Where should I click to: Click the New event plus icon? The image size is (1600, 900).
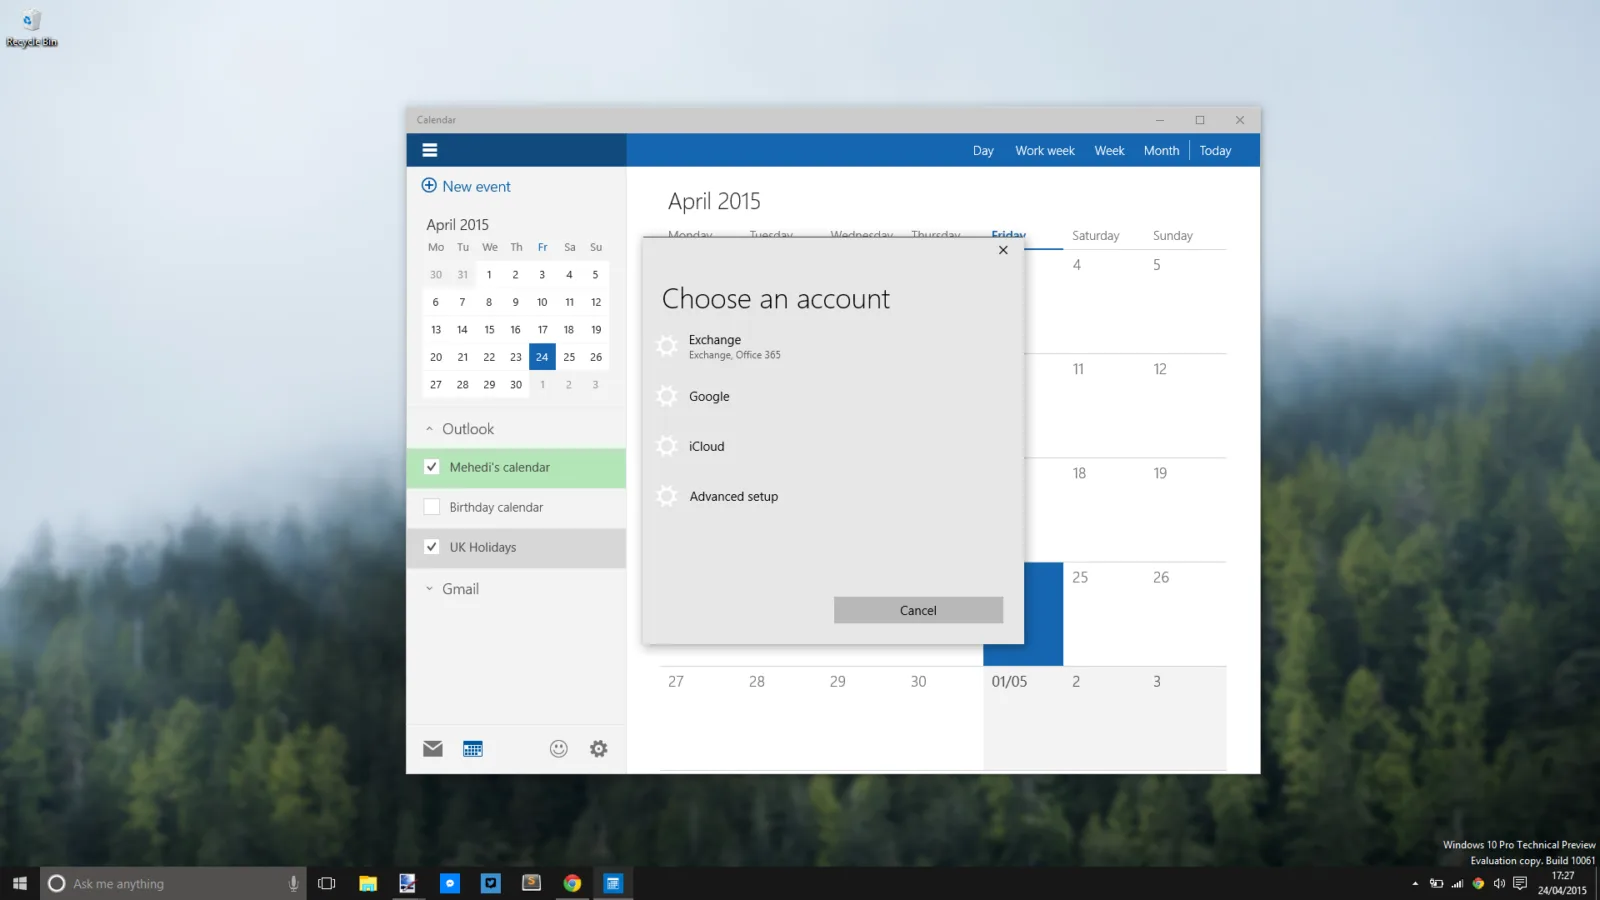tap(429, 185)
